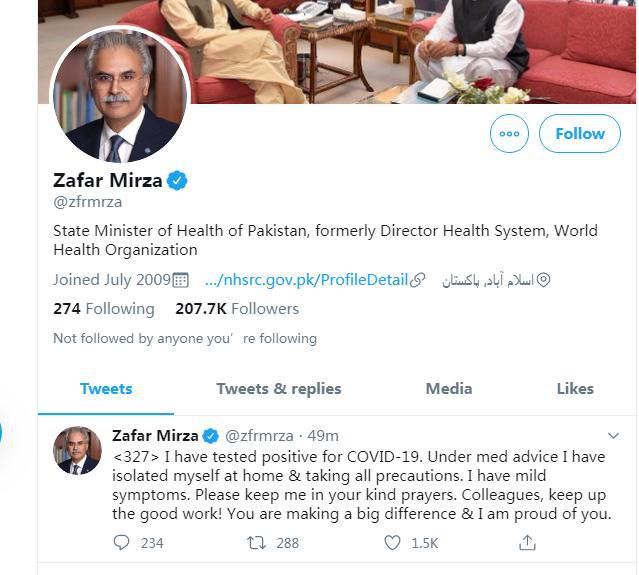Image resolution: width=639 pixels, height=575 pixels.
Task: Click the small avatar beside the tweet
Action: click(x=77, y=451)
